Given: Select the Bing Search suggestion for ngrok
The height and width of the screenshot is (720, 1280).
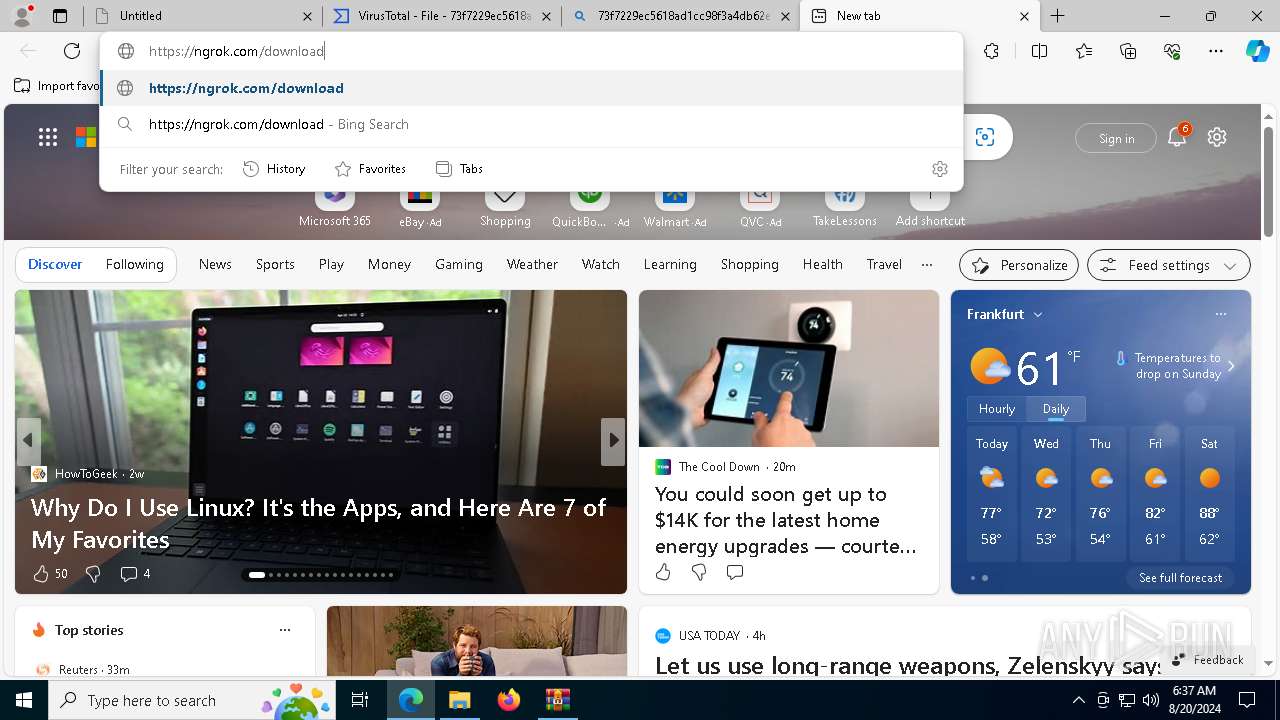Looking at the screenshot, I should point(531,124).
